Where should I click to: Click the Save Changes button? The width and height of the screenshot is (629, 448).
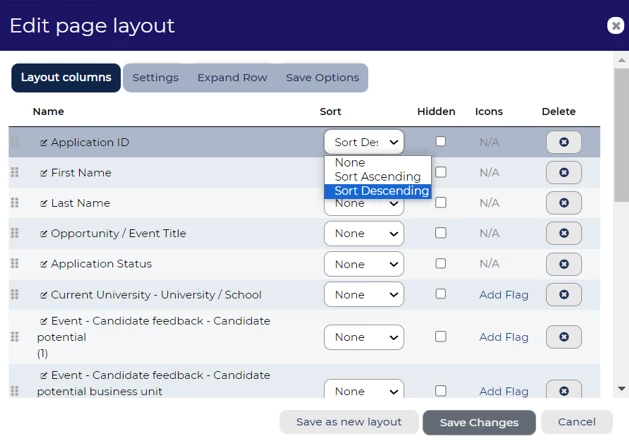479,422
